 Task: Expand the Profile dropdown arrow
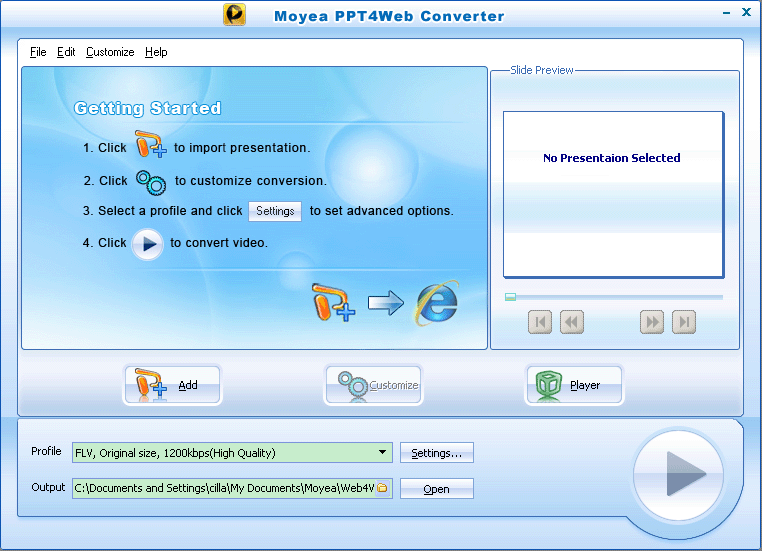(x=383, y=452)
